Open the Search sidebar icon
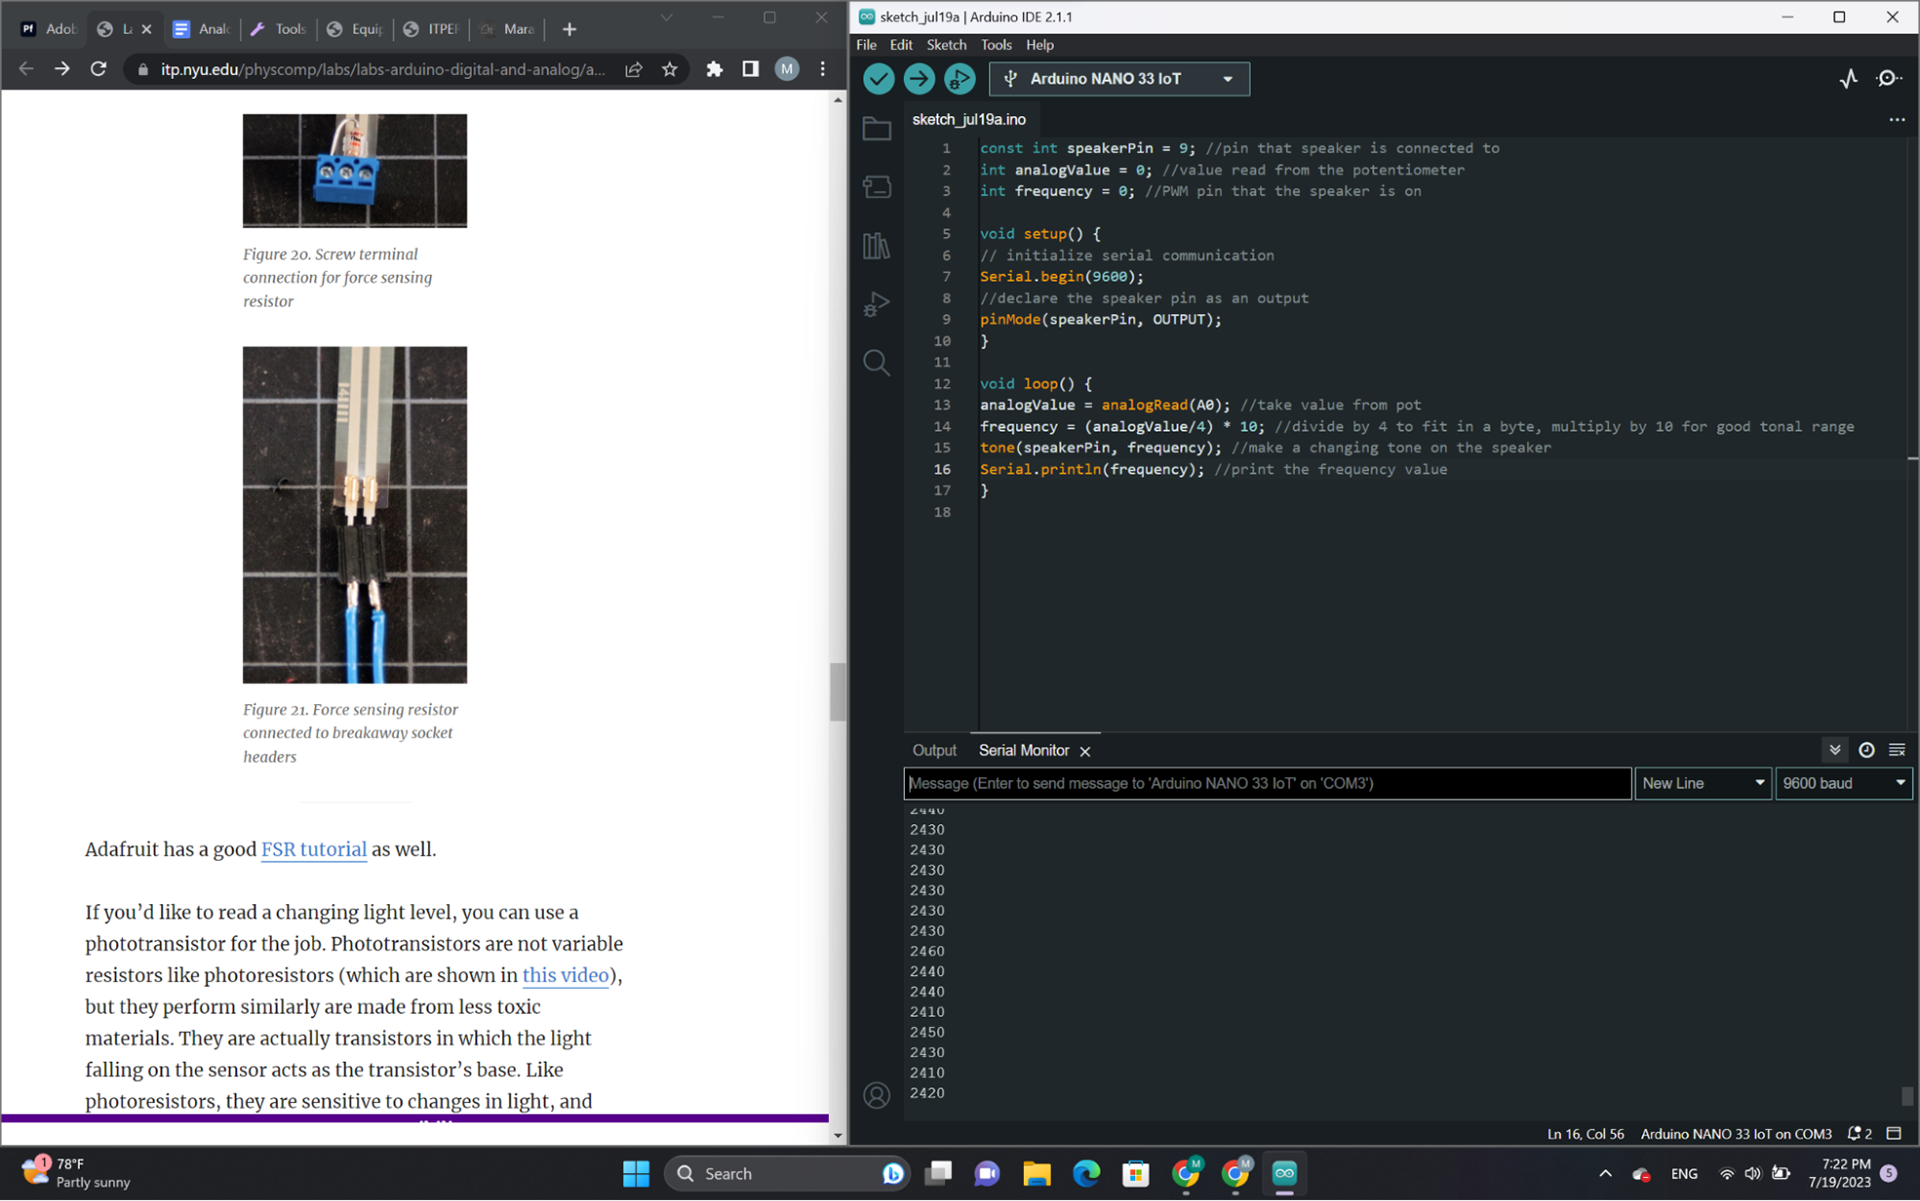This screenshot has height=1201, width=1920. [x=877, y=363]
